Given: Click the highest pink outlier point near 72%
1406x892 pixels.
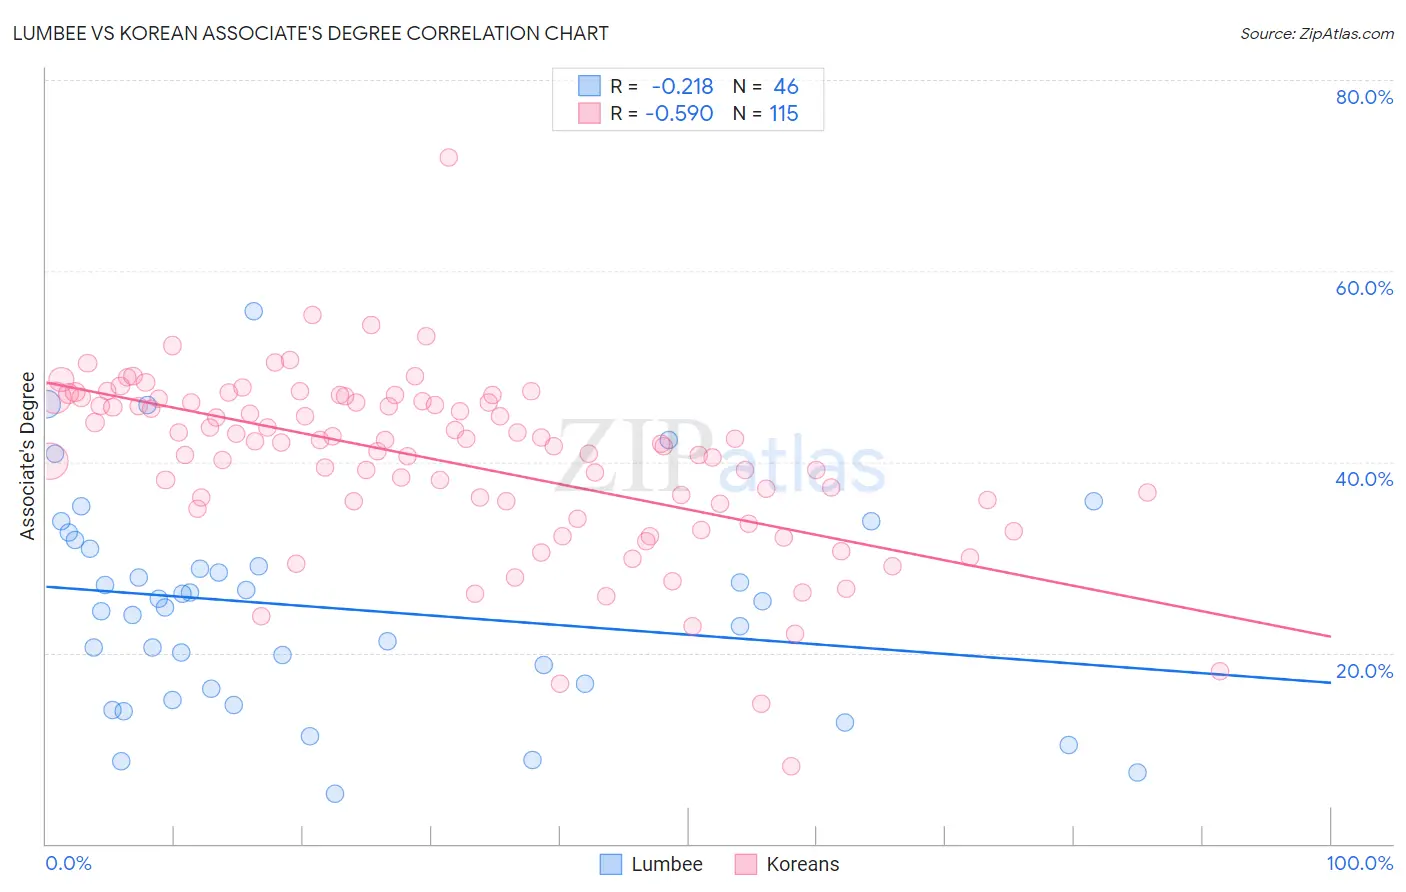Looking at the screenshot, I should 449,157.
